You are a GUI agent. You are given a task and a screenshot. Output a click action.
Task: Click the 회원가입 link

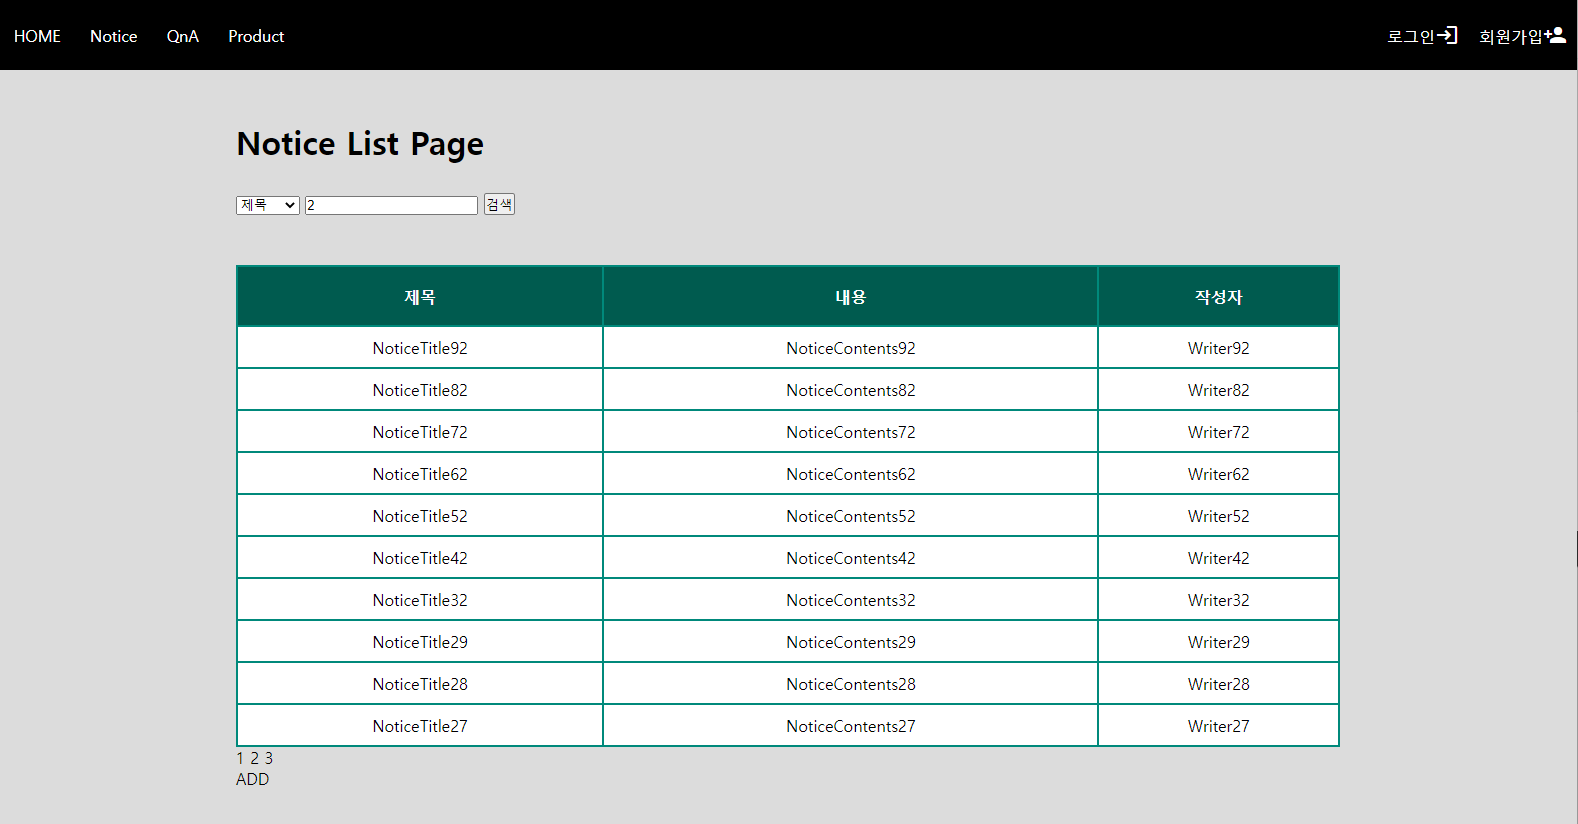1511,36
